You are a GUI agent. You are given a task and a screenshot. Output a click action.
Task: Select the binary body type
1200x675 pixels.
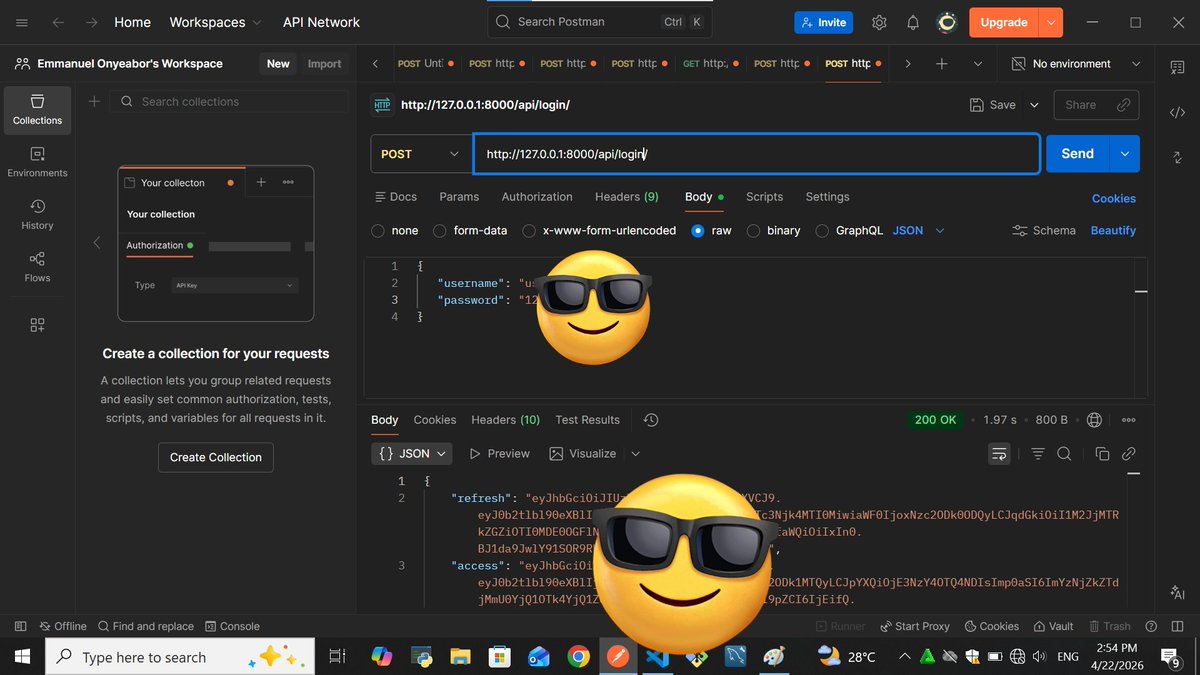754,231
